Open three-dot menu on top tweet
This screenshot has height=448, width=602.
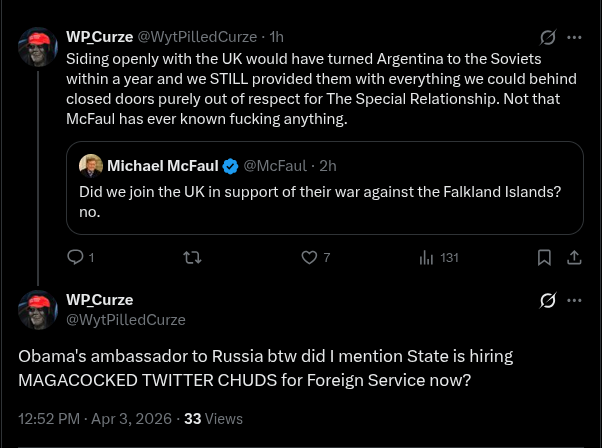click(574, 37)
